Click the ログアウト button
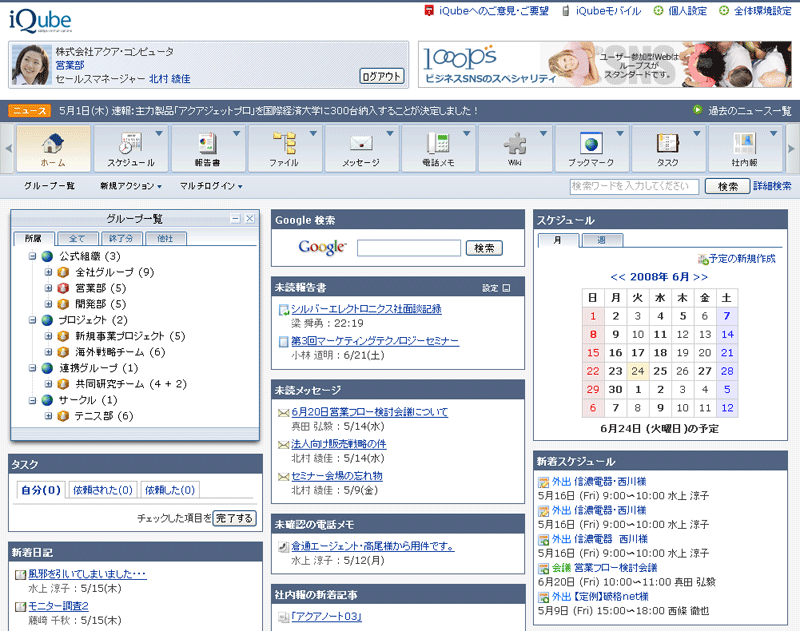This screenshot has width=800, height=631. (x=382, y=77)
